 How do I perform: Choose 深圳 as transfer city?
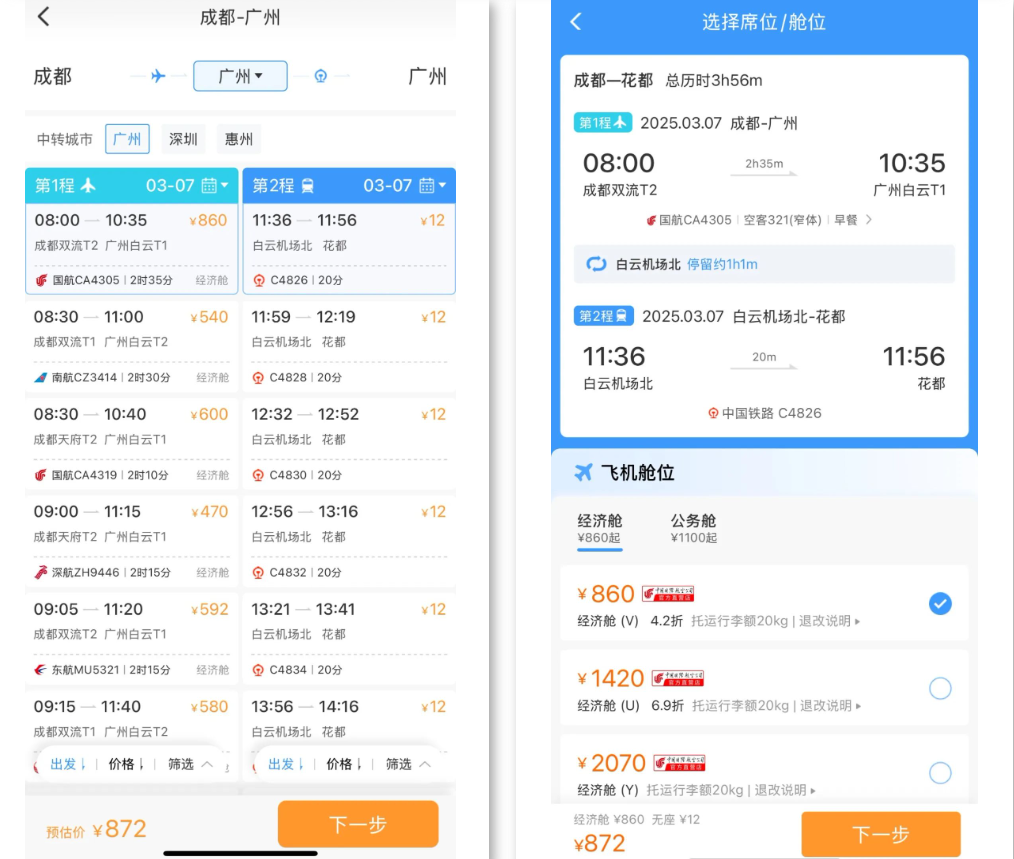pyautogui.click(x=183, y=139)
